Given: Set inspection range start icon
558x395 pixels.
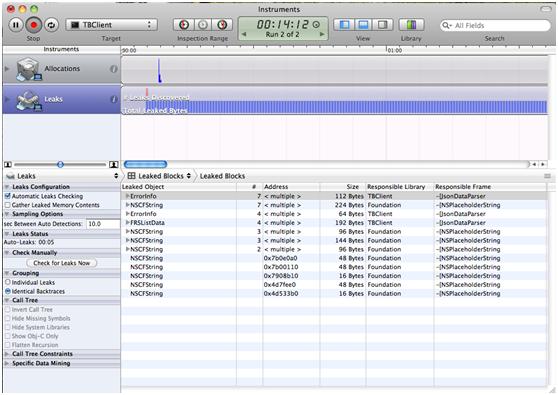Looking at the screenshot, I should (184, 25).
